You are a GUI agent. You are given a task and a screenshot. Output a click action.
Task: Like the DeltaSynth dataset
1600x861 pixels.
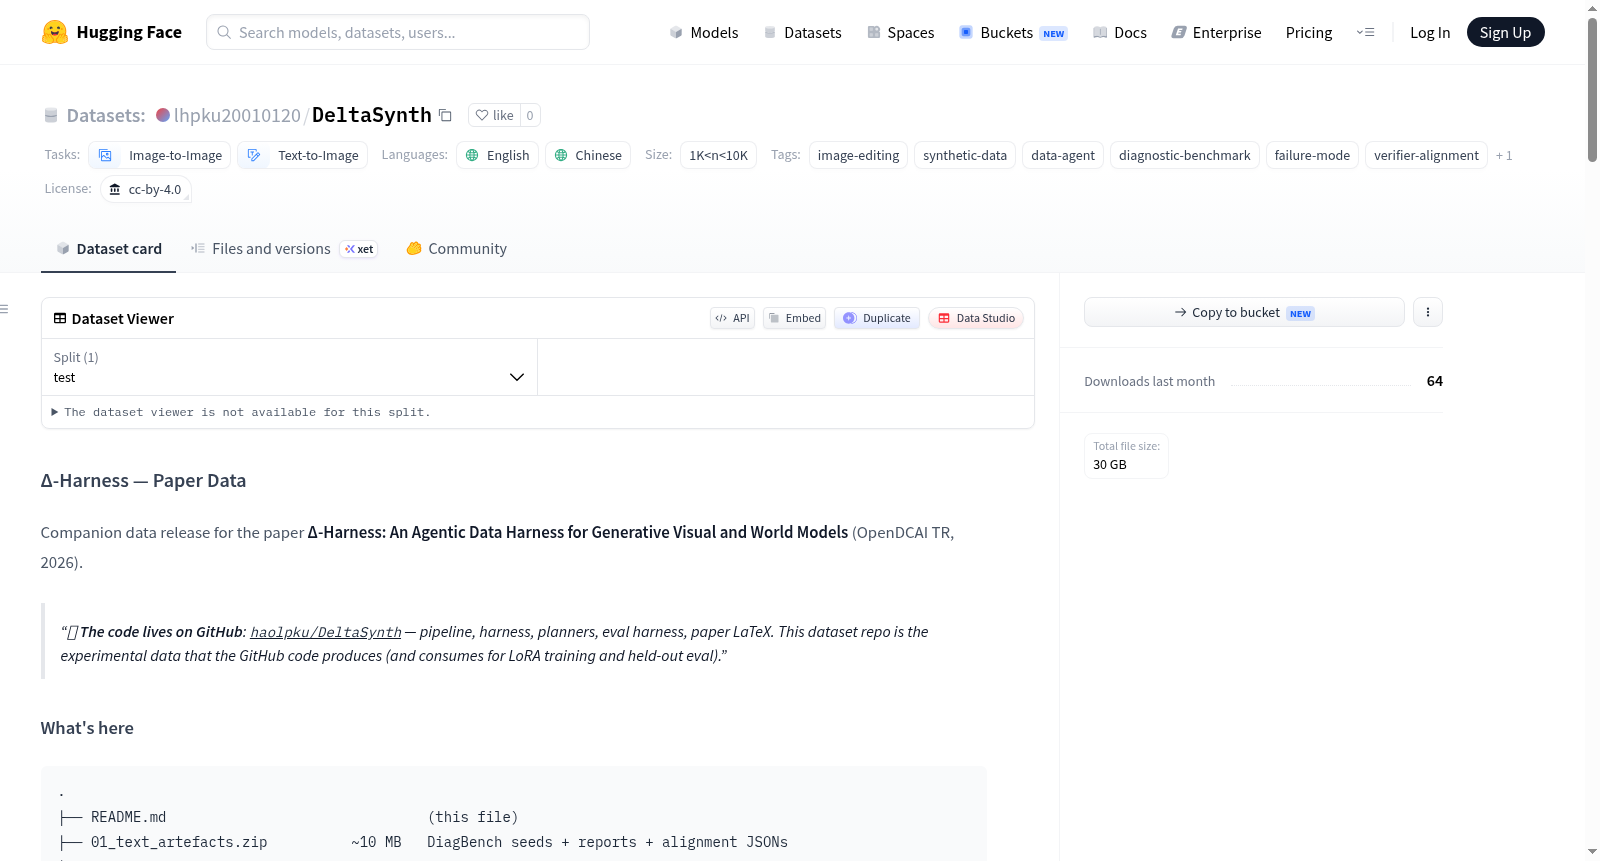coord(494,115)
